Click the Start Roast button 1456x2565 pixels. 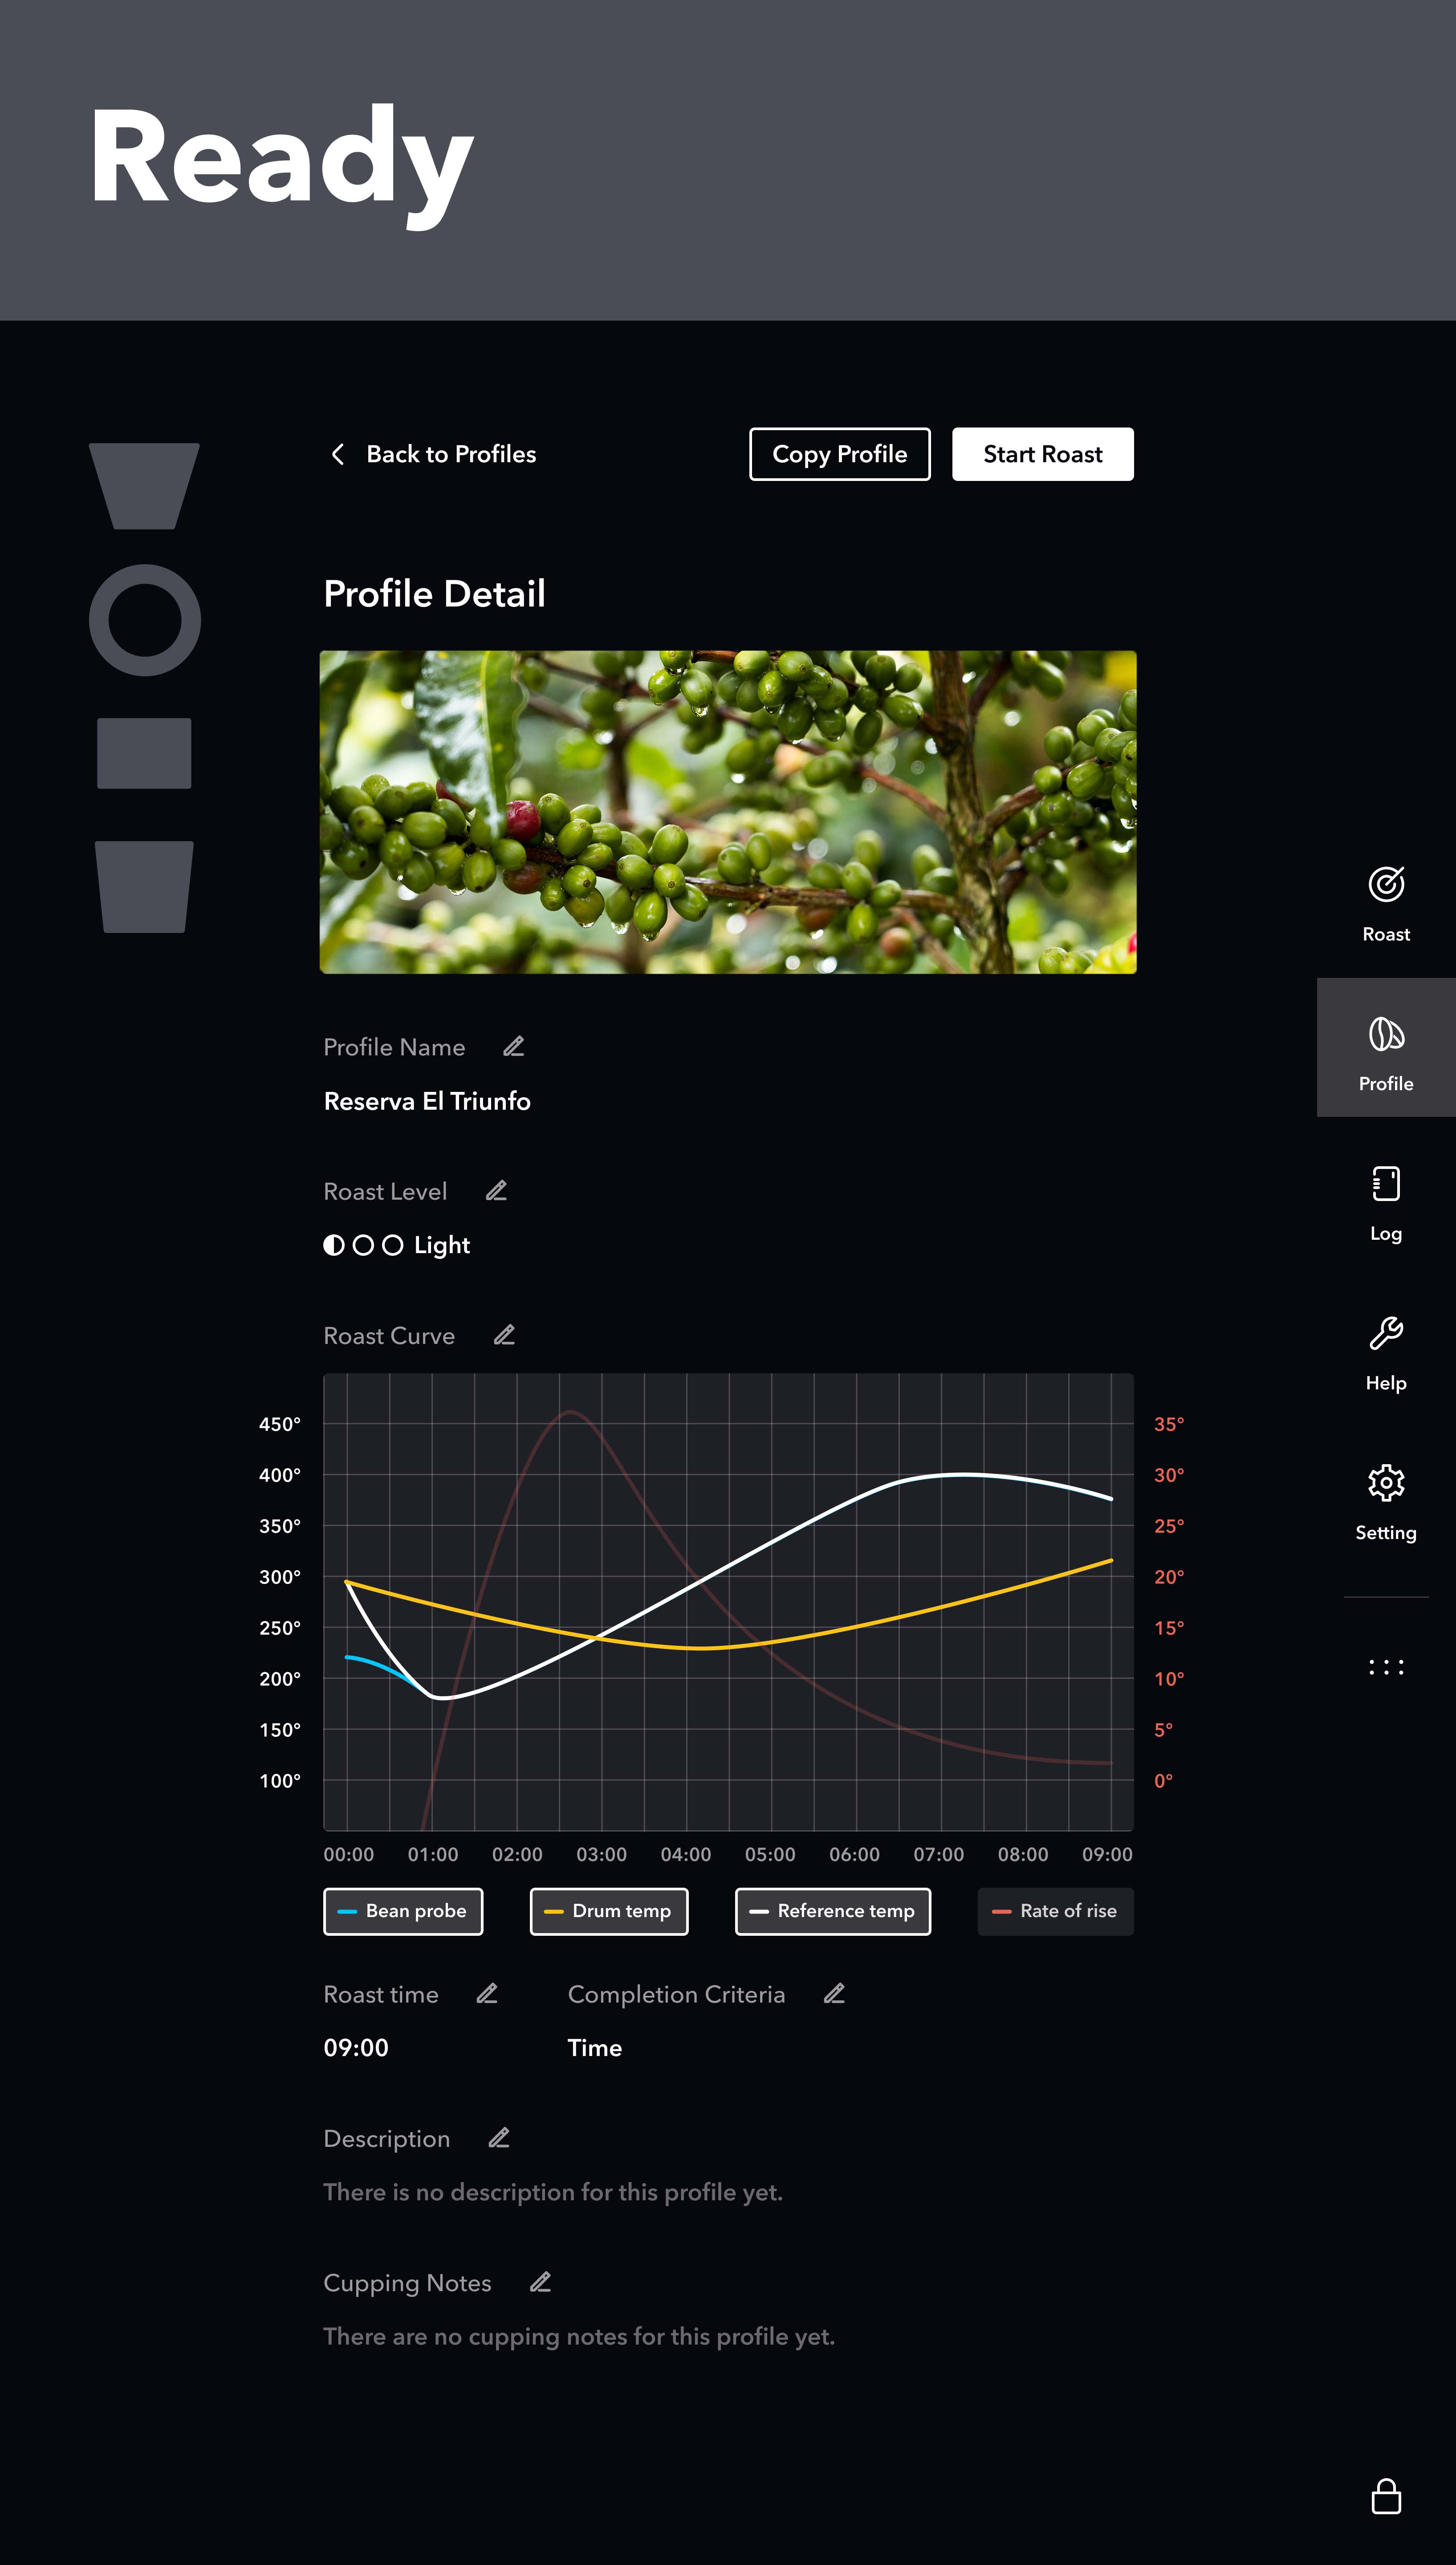point(1043,454)
